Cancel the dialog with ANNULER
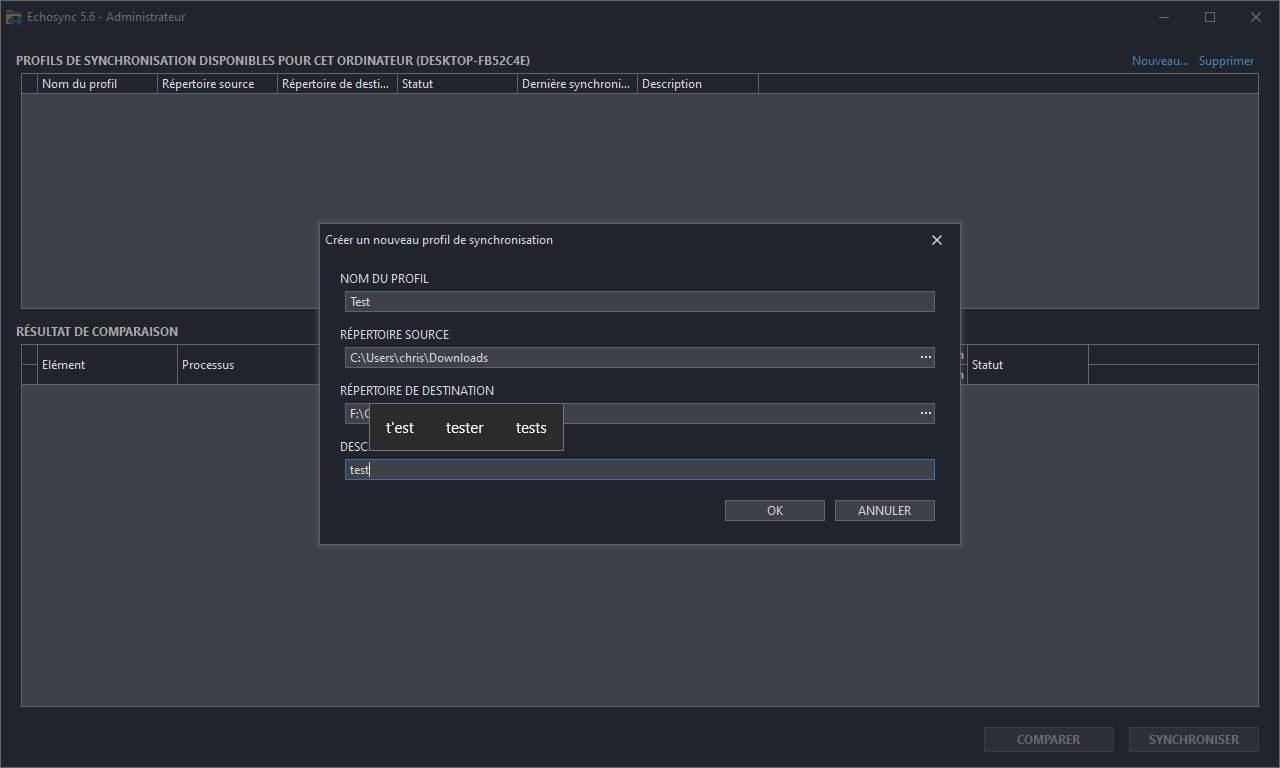The image size is (1280, 768). [884, 510]
